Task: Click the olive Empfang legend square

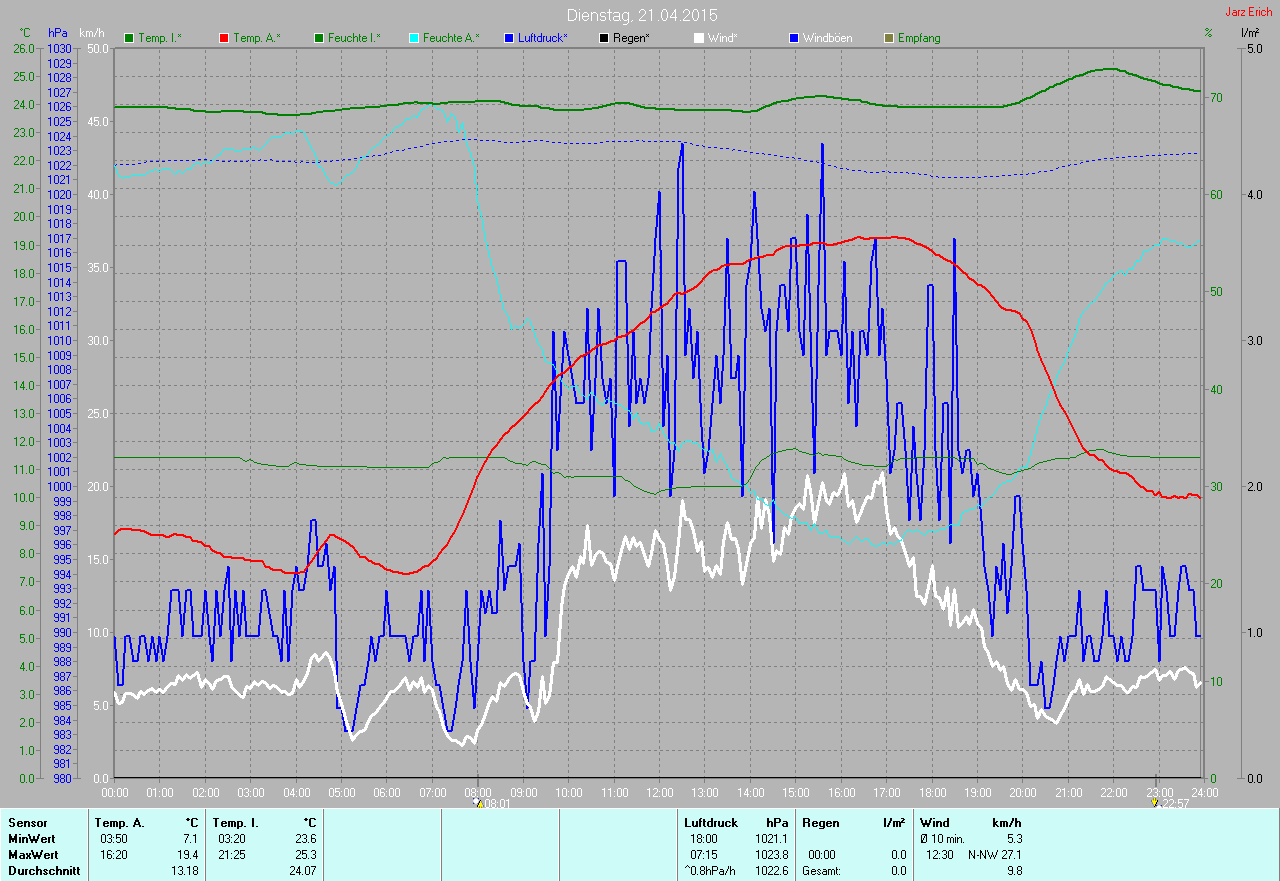Action: (889, 38)
